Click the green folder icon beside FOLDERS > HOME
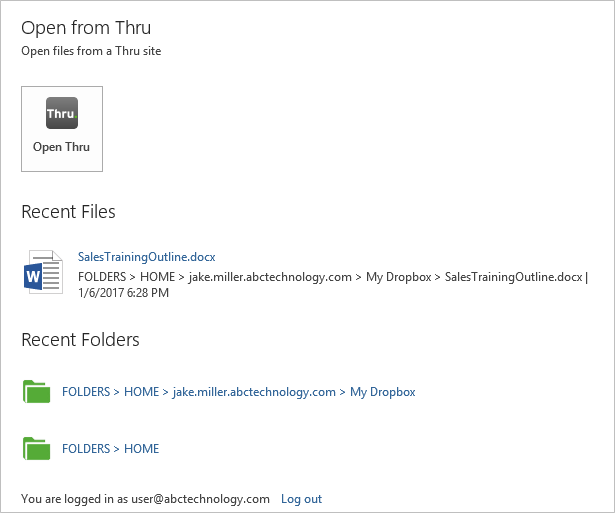 pos(36,448)
